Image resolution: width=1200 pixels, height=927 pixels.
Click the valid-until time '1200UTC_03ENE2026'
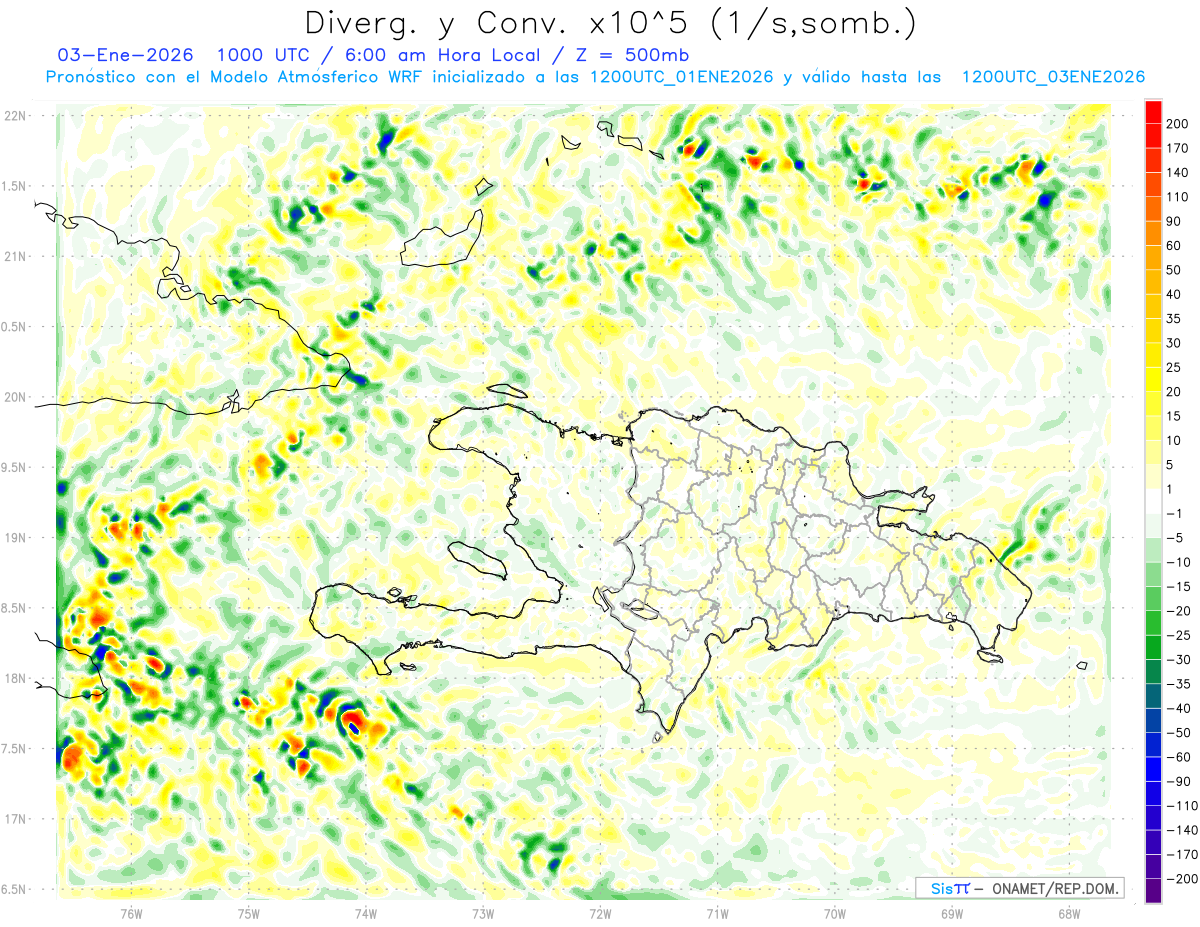pos(1052,77)
